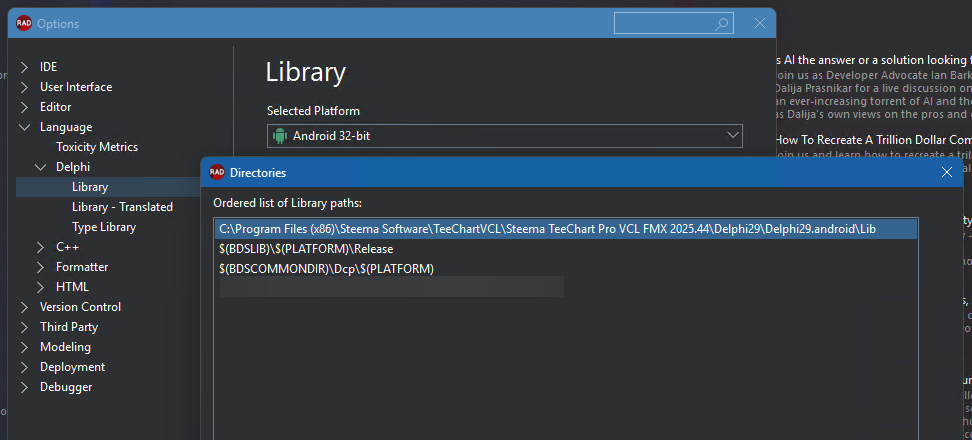Select the Language category label
Viewport: 972px width, 440px height.
point(66,127)
